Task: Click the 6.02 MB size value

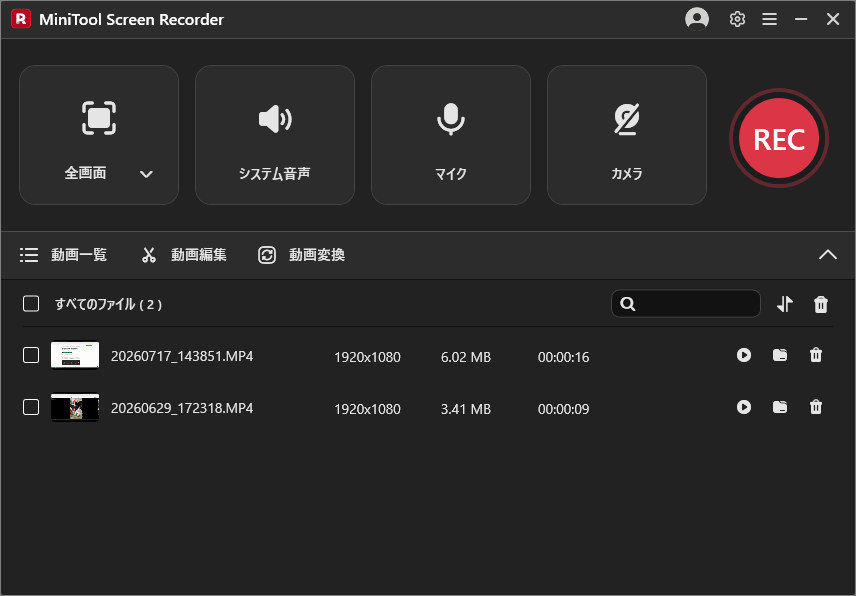Action: coord(466,357)
